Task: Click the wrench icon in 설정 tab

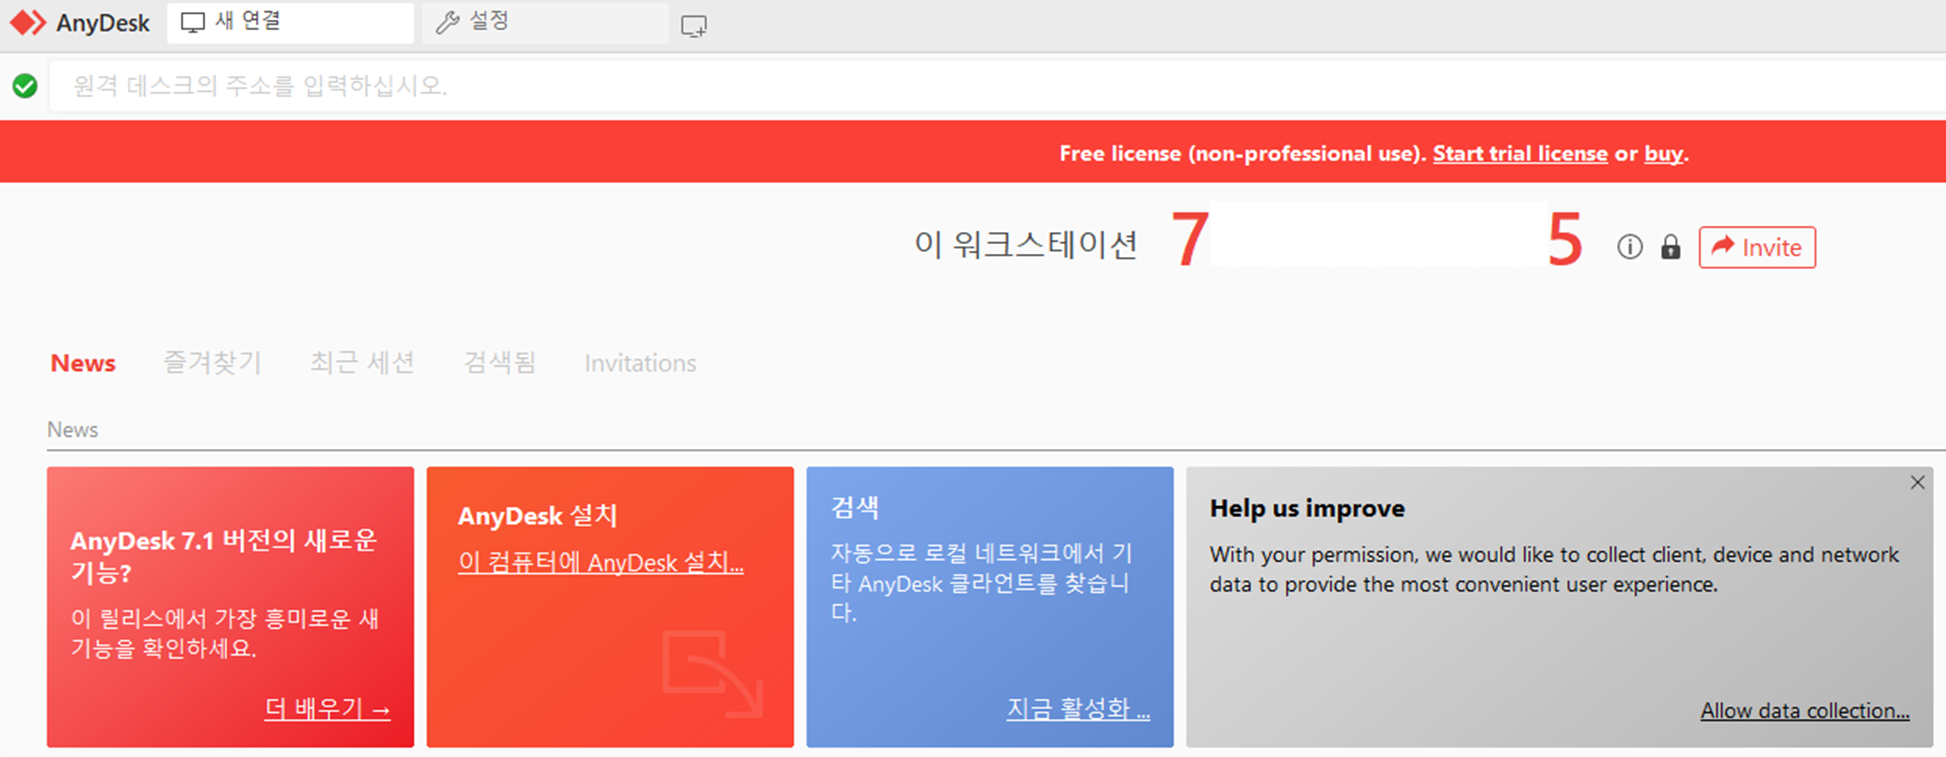Action: click(448, 22)
